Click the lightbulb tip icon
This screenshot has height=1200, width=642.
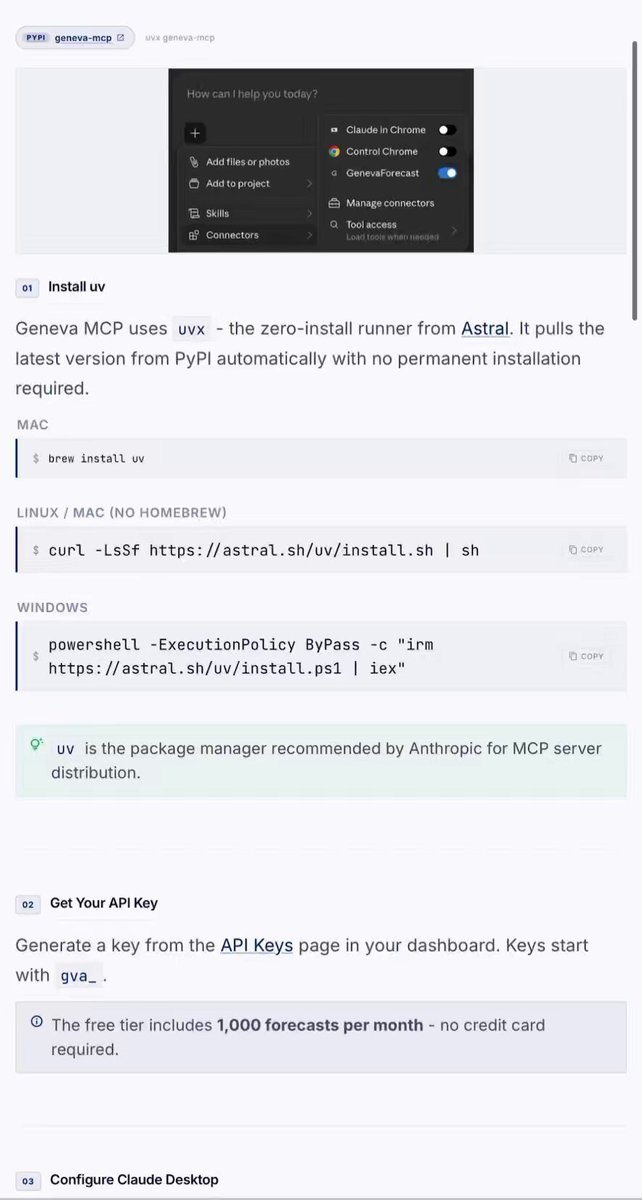[37, 745]
